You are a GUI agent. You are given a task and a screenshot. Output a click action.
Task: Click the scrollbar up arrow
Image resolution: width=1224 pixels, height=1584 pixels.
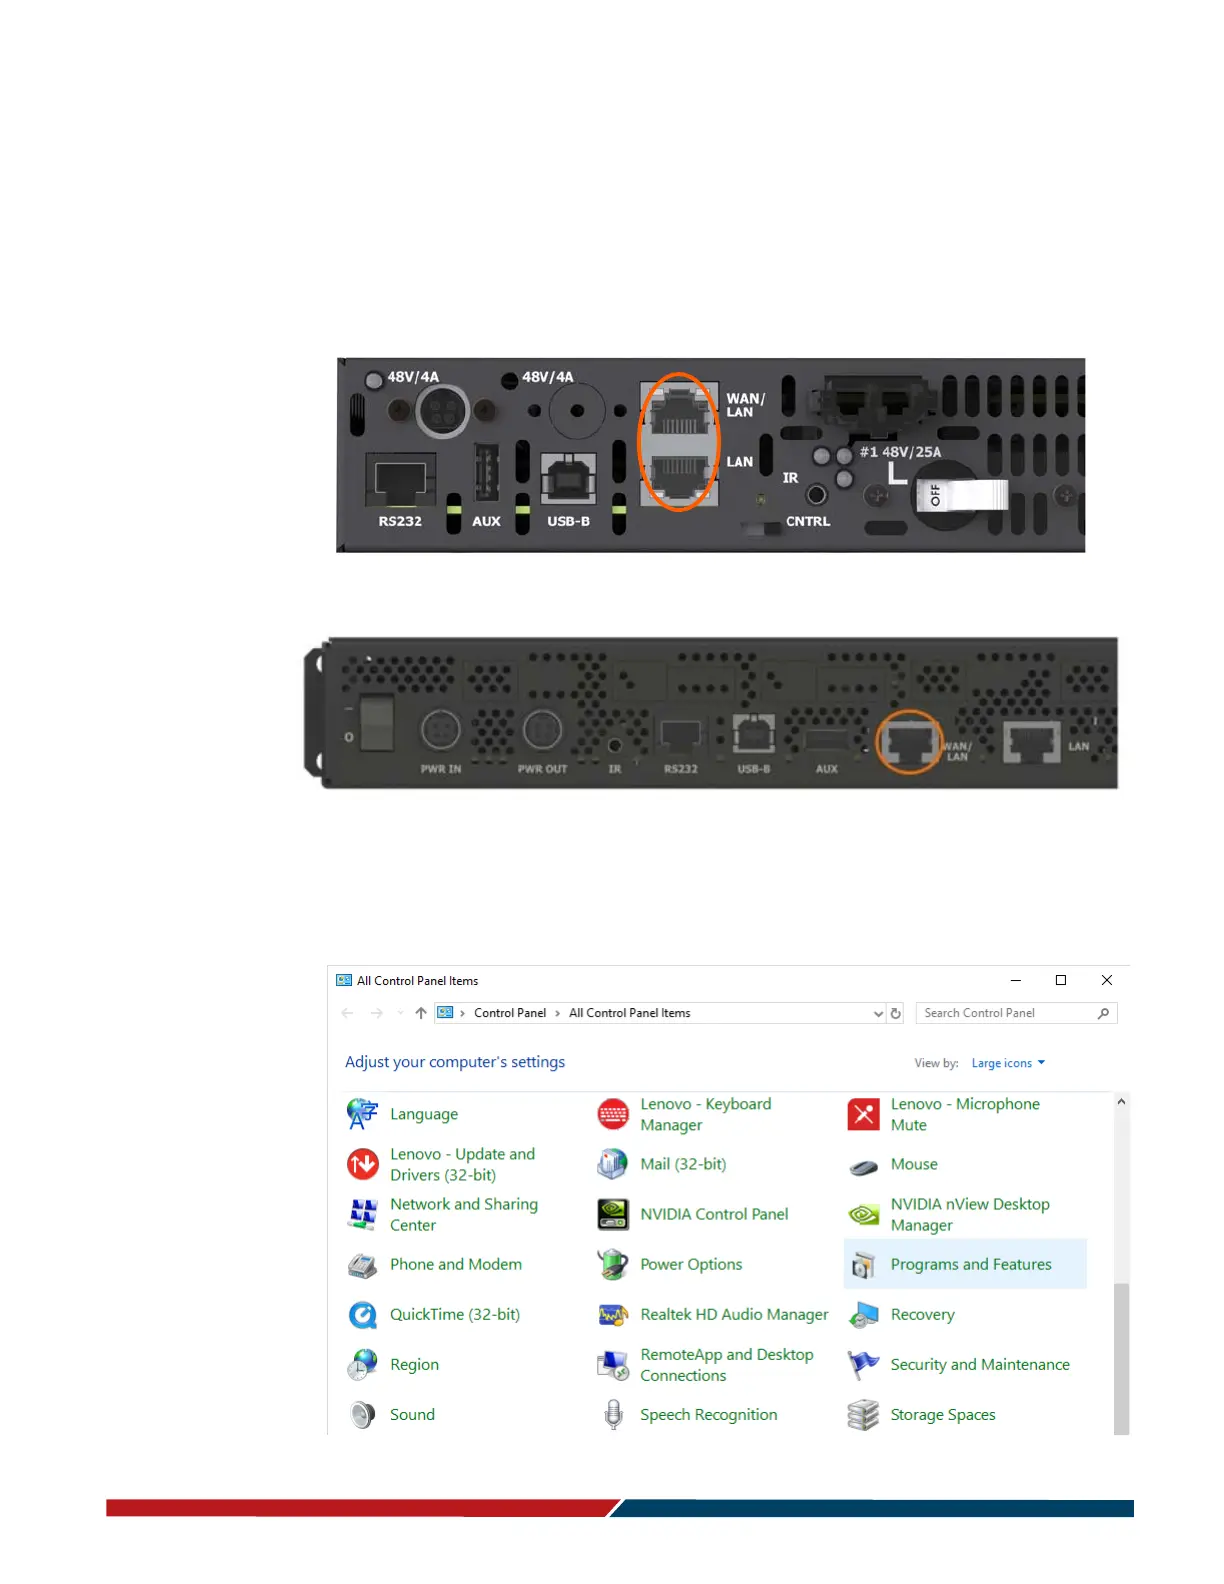pyautogui.click(x=1121, y=1101)
